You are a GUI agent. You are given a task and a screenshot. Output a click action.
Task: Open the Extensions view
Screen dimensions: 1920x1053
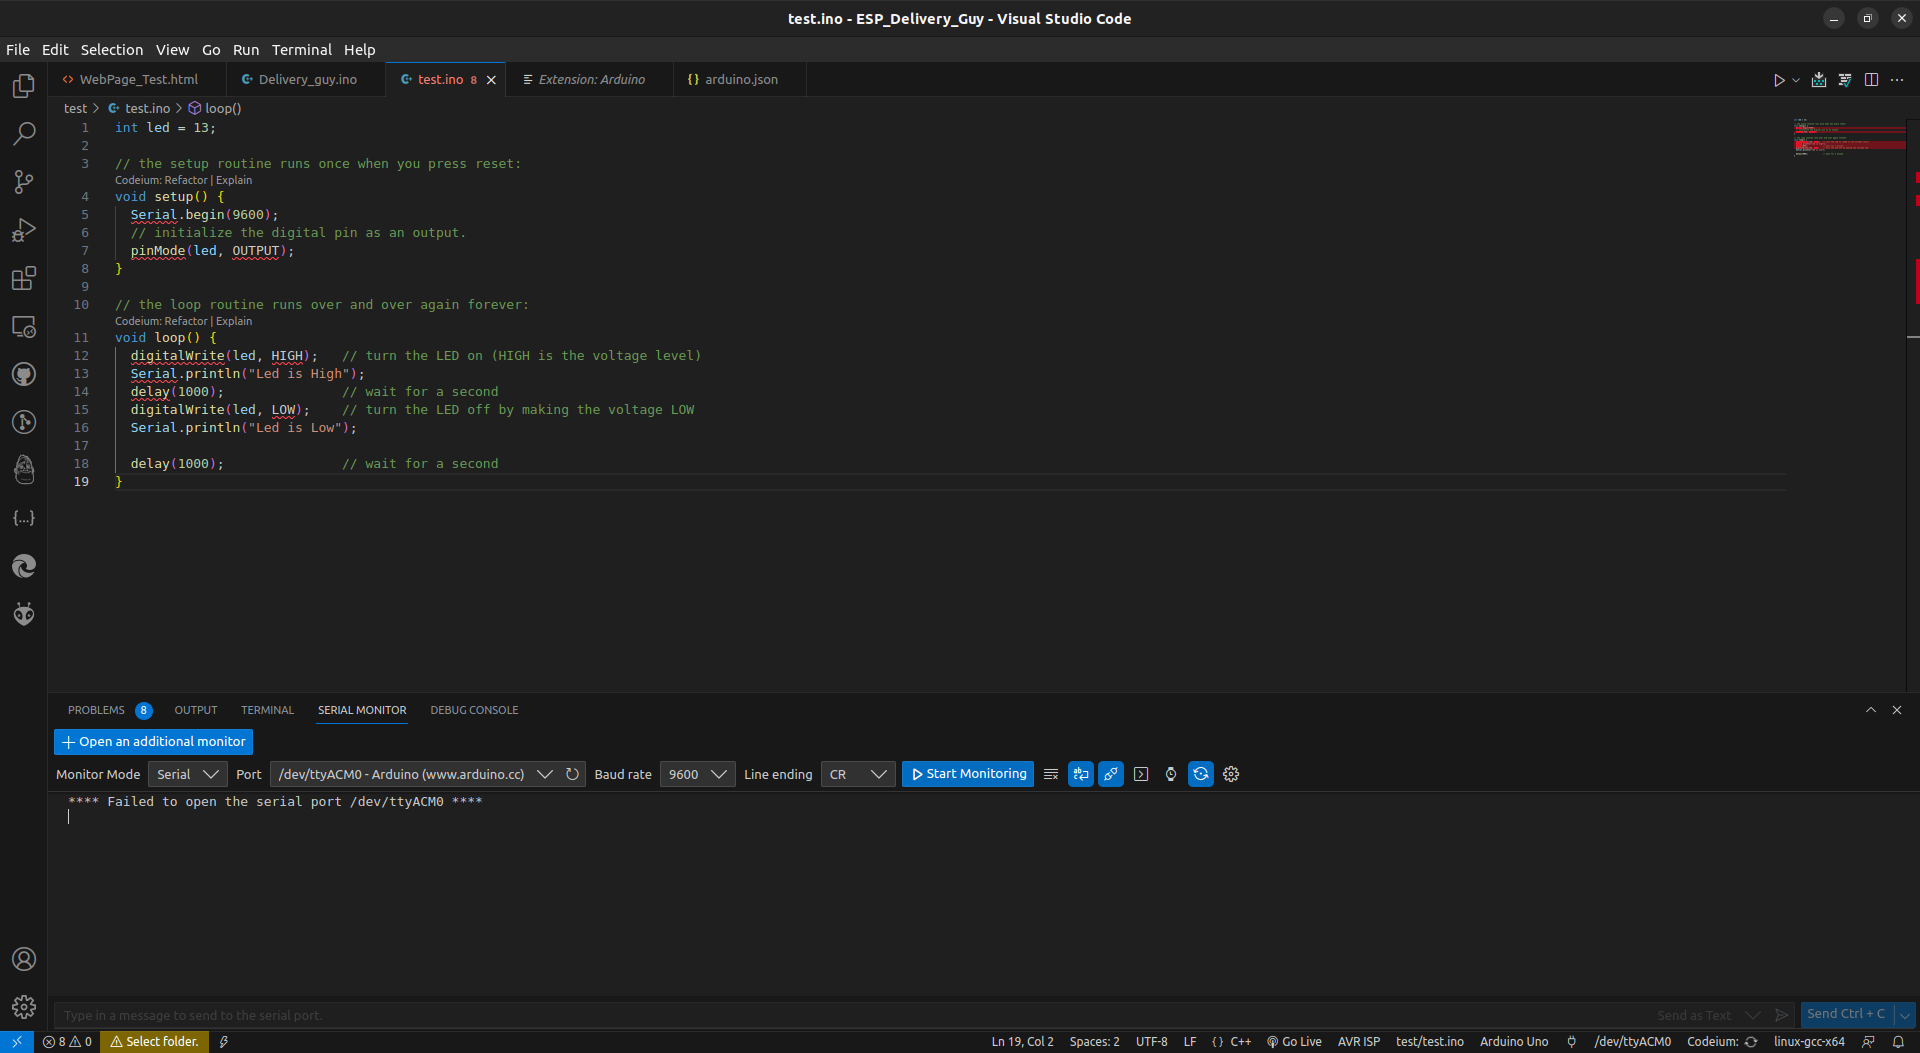[x=24, y=278]
